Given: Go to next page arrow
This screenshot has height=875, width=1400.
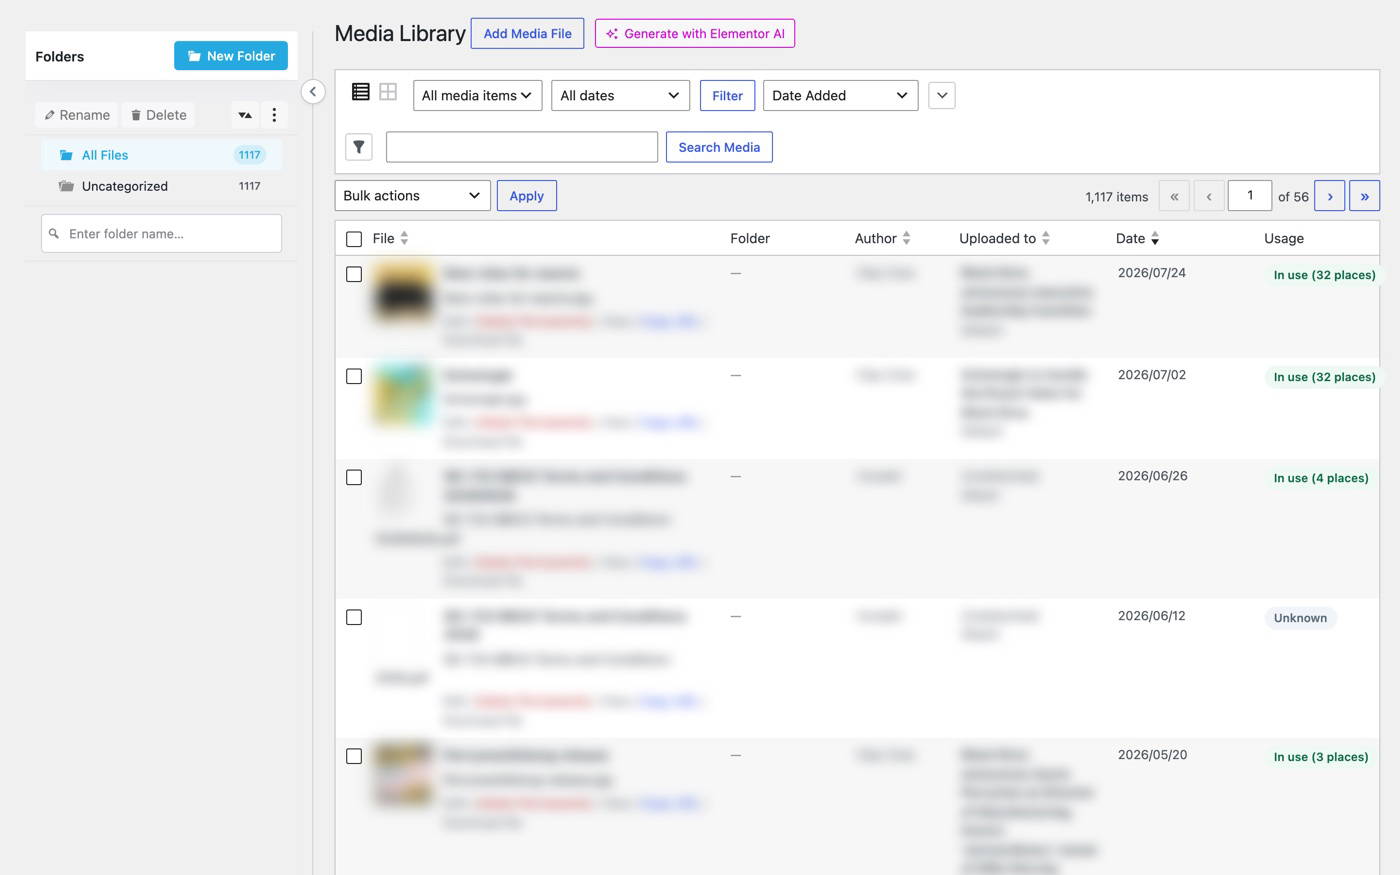Looking at the screenshot, I should click(1330, 196).
